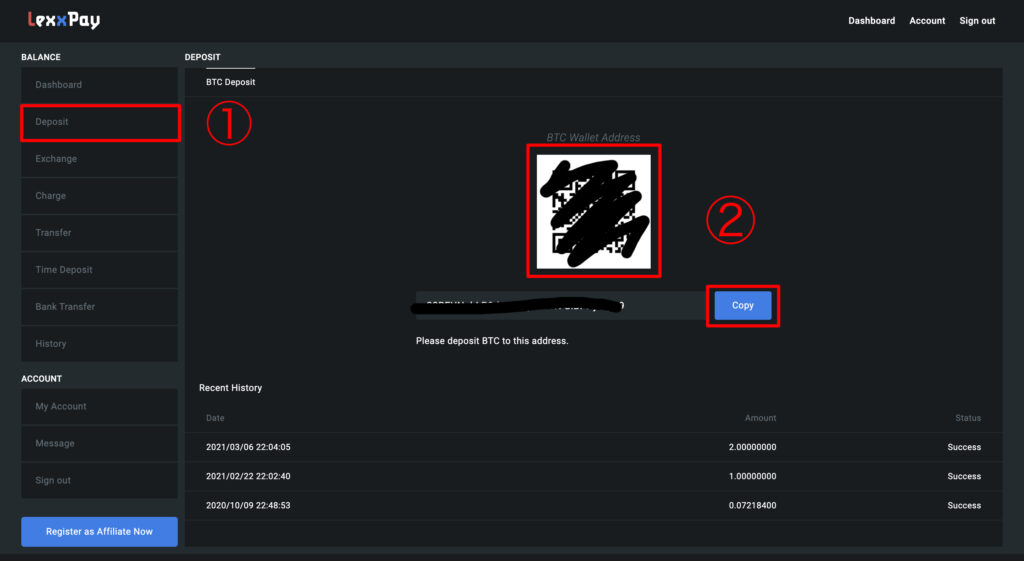Switch to the BTC Deposit tab
This screenshot has width=1024, height=561.
pyautogui.click(x=231, y=82)
